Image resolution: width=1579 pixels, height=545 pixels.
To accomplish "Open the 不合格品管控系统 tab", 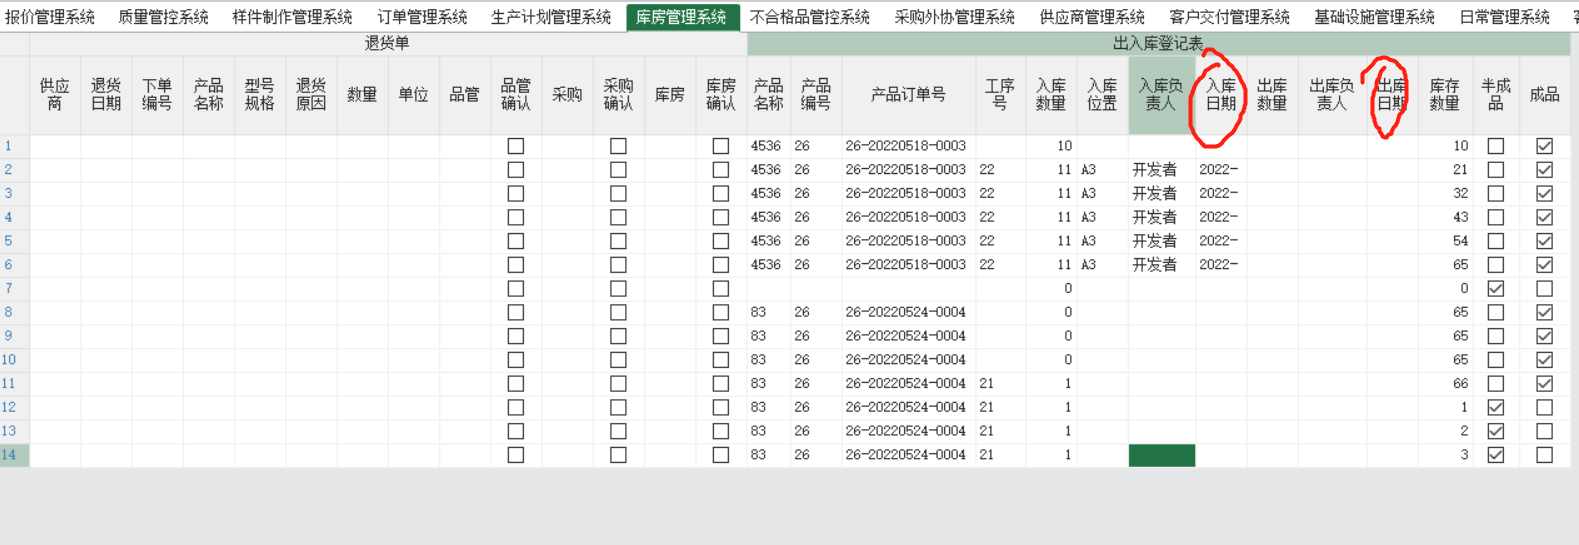I will pyautogui.click(x=809, y=17).
